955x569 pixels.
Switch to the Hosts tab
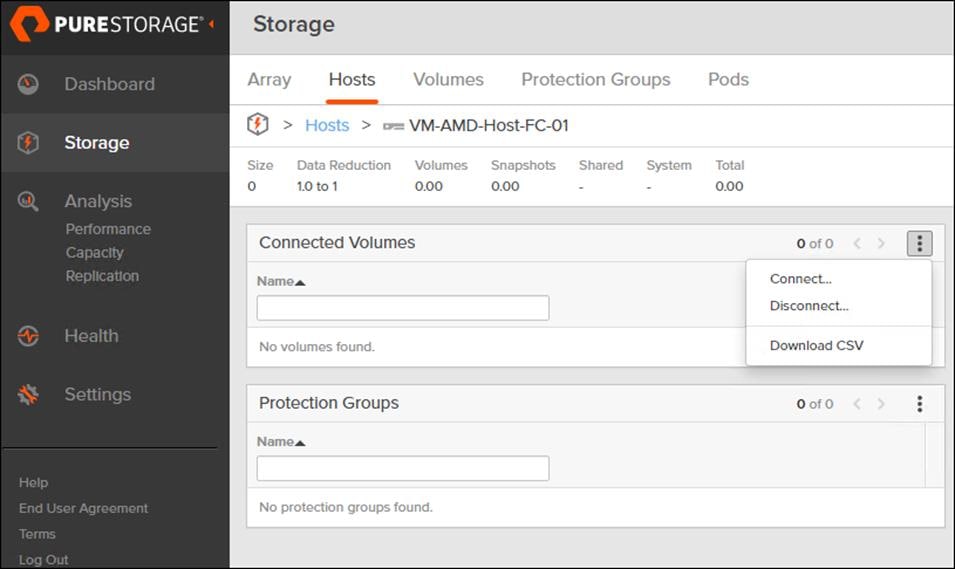[352, 79]
